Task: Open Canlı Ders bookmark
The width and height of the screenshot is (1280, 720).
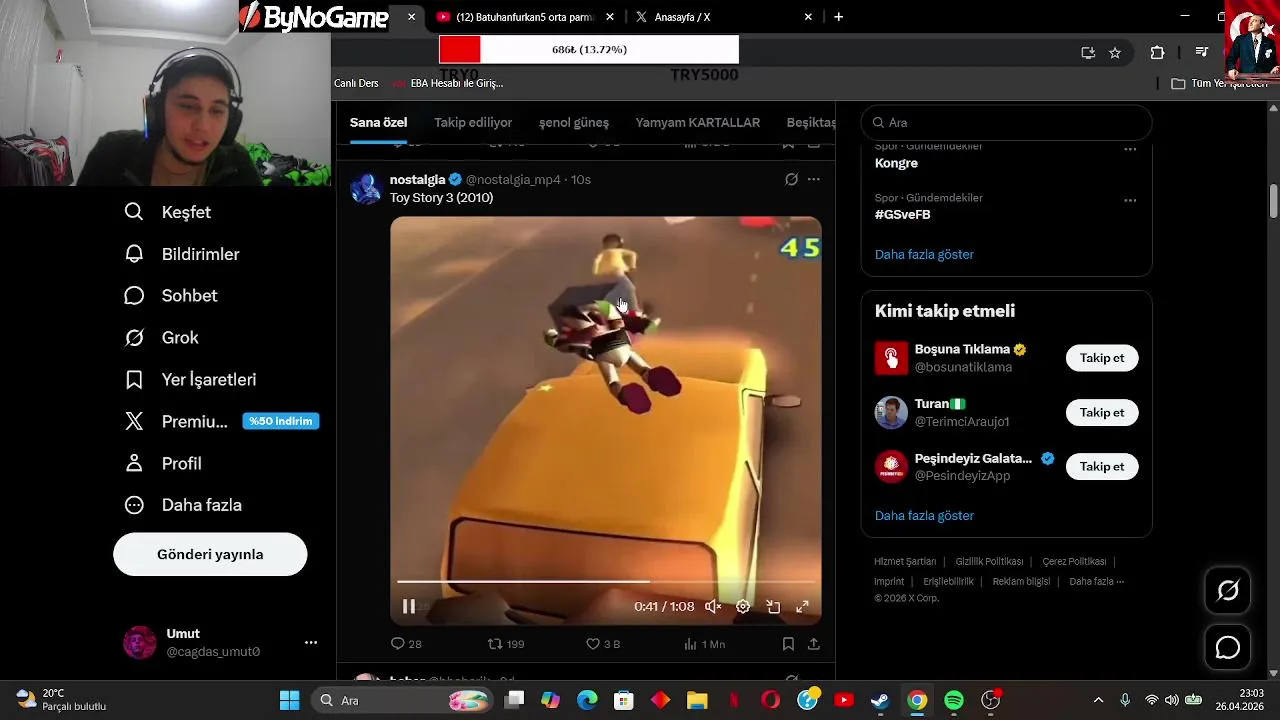Action: point(356,83)
